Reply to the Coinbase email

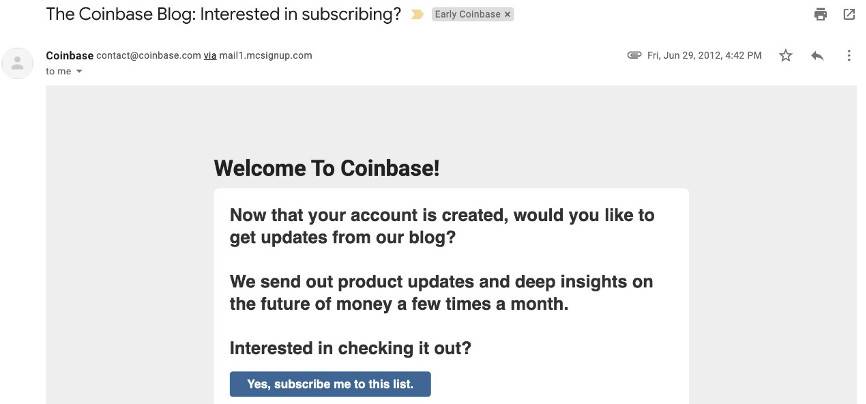[x=817, y=56]
